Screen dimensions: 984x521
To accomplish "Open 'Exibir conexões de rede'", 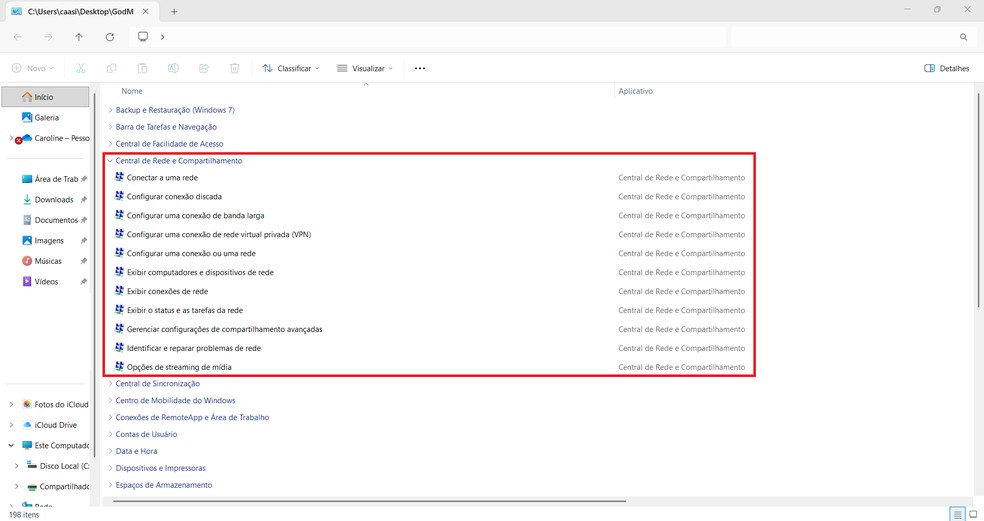I will 167,291.
